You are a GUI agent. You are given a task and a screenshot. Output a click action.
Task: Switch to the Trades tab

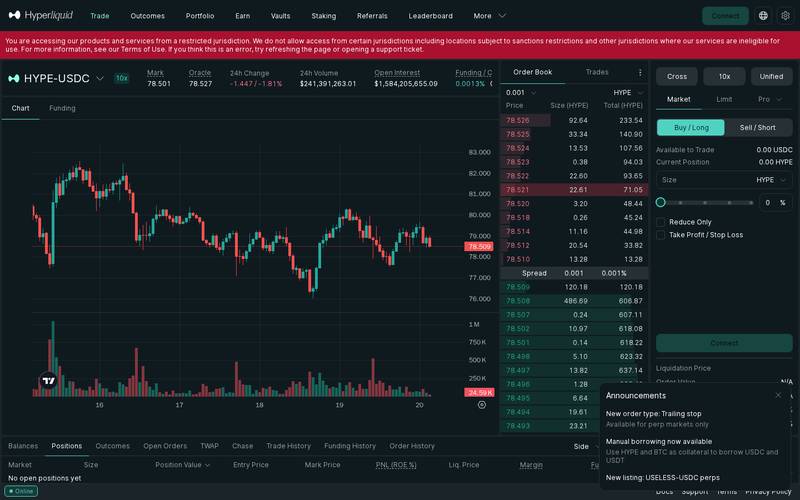(597, 72)
